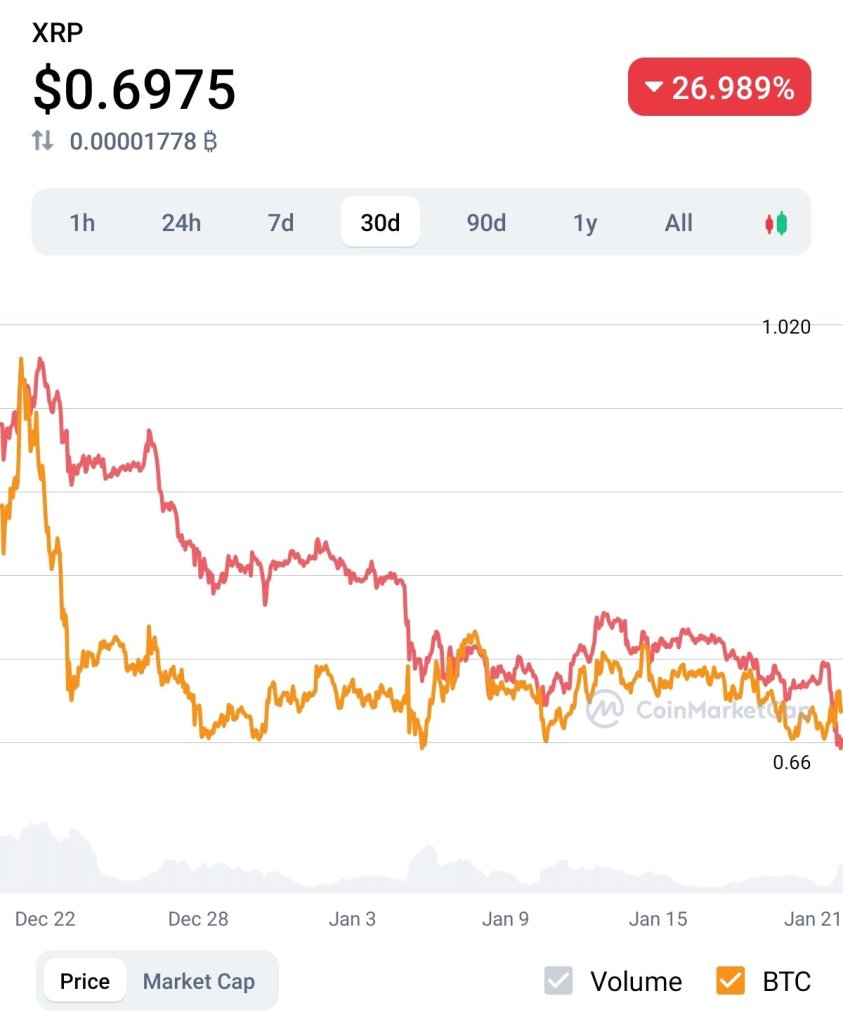Click the CoinMarketCap watermark logo
Screen dimensions: 843x1024
(x=604, y=709)
